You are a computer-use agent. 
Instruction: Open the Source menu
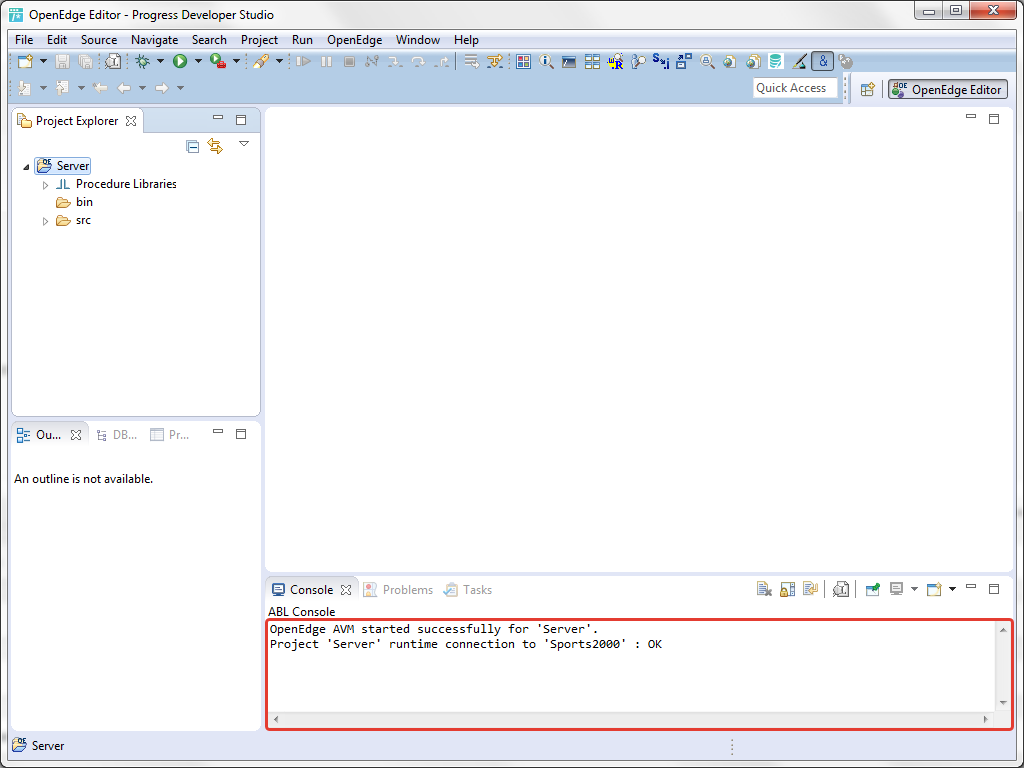[99, 40]
